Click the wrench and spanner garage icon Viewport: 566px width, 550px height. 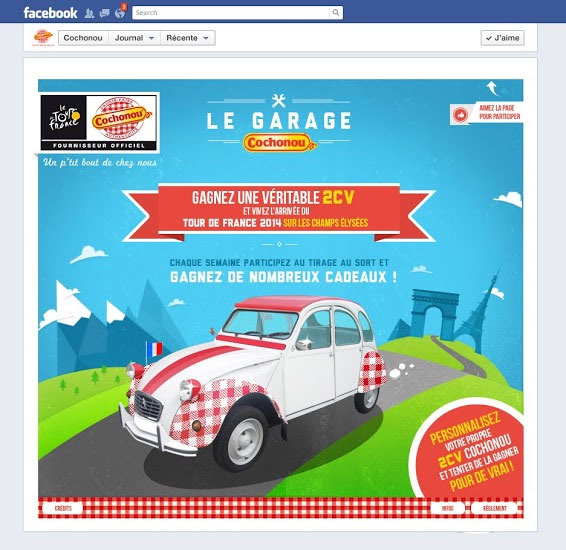tap(279, 101)
